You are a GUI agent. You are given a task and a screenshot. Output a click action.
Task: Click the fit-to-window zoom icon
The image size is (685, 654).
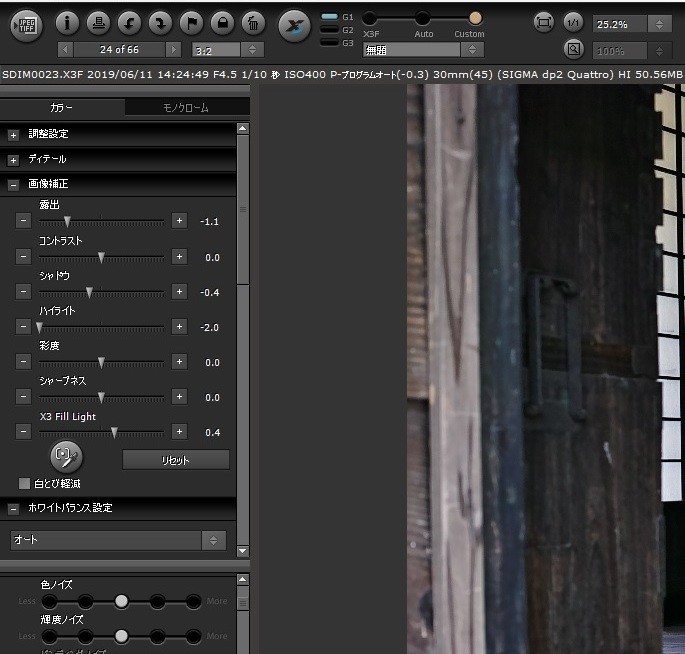[543, 22]
